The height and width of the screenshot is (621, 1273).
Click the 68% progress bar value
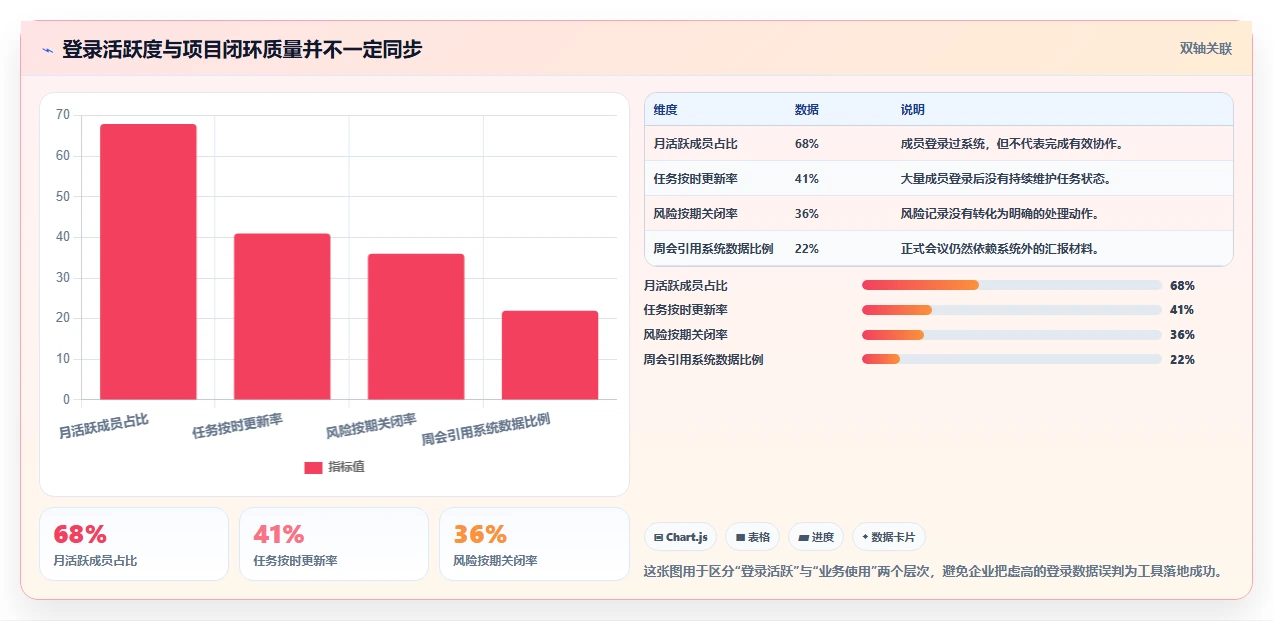click(1182, 286)
